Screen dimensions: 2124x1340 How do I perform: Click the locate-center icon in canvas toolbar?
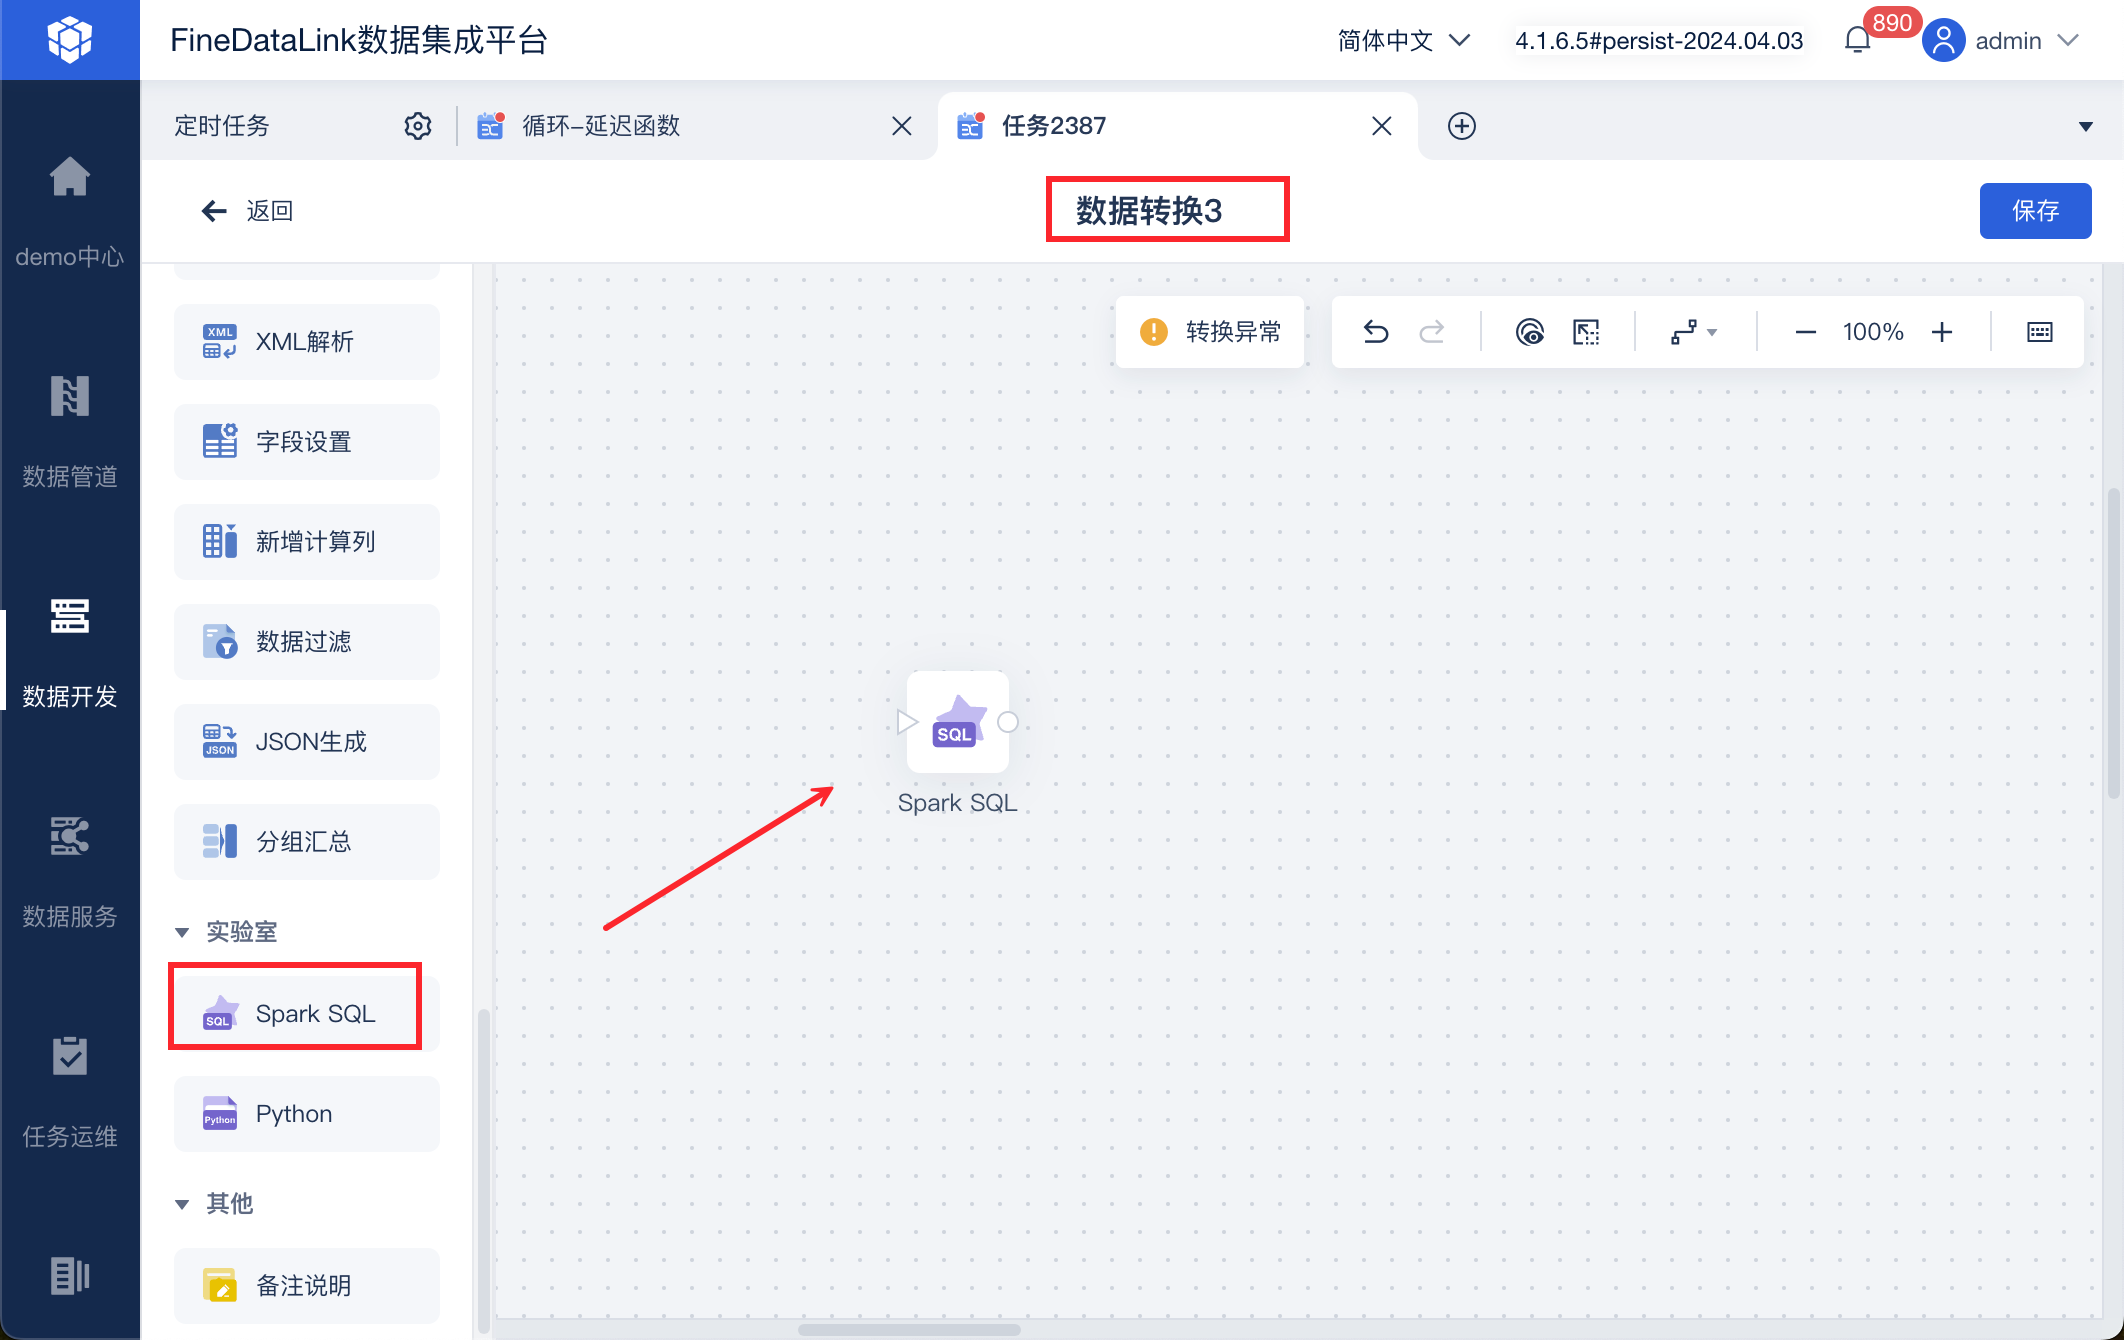point(1529,332)
